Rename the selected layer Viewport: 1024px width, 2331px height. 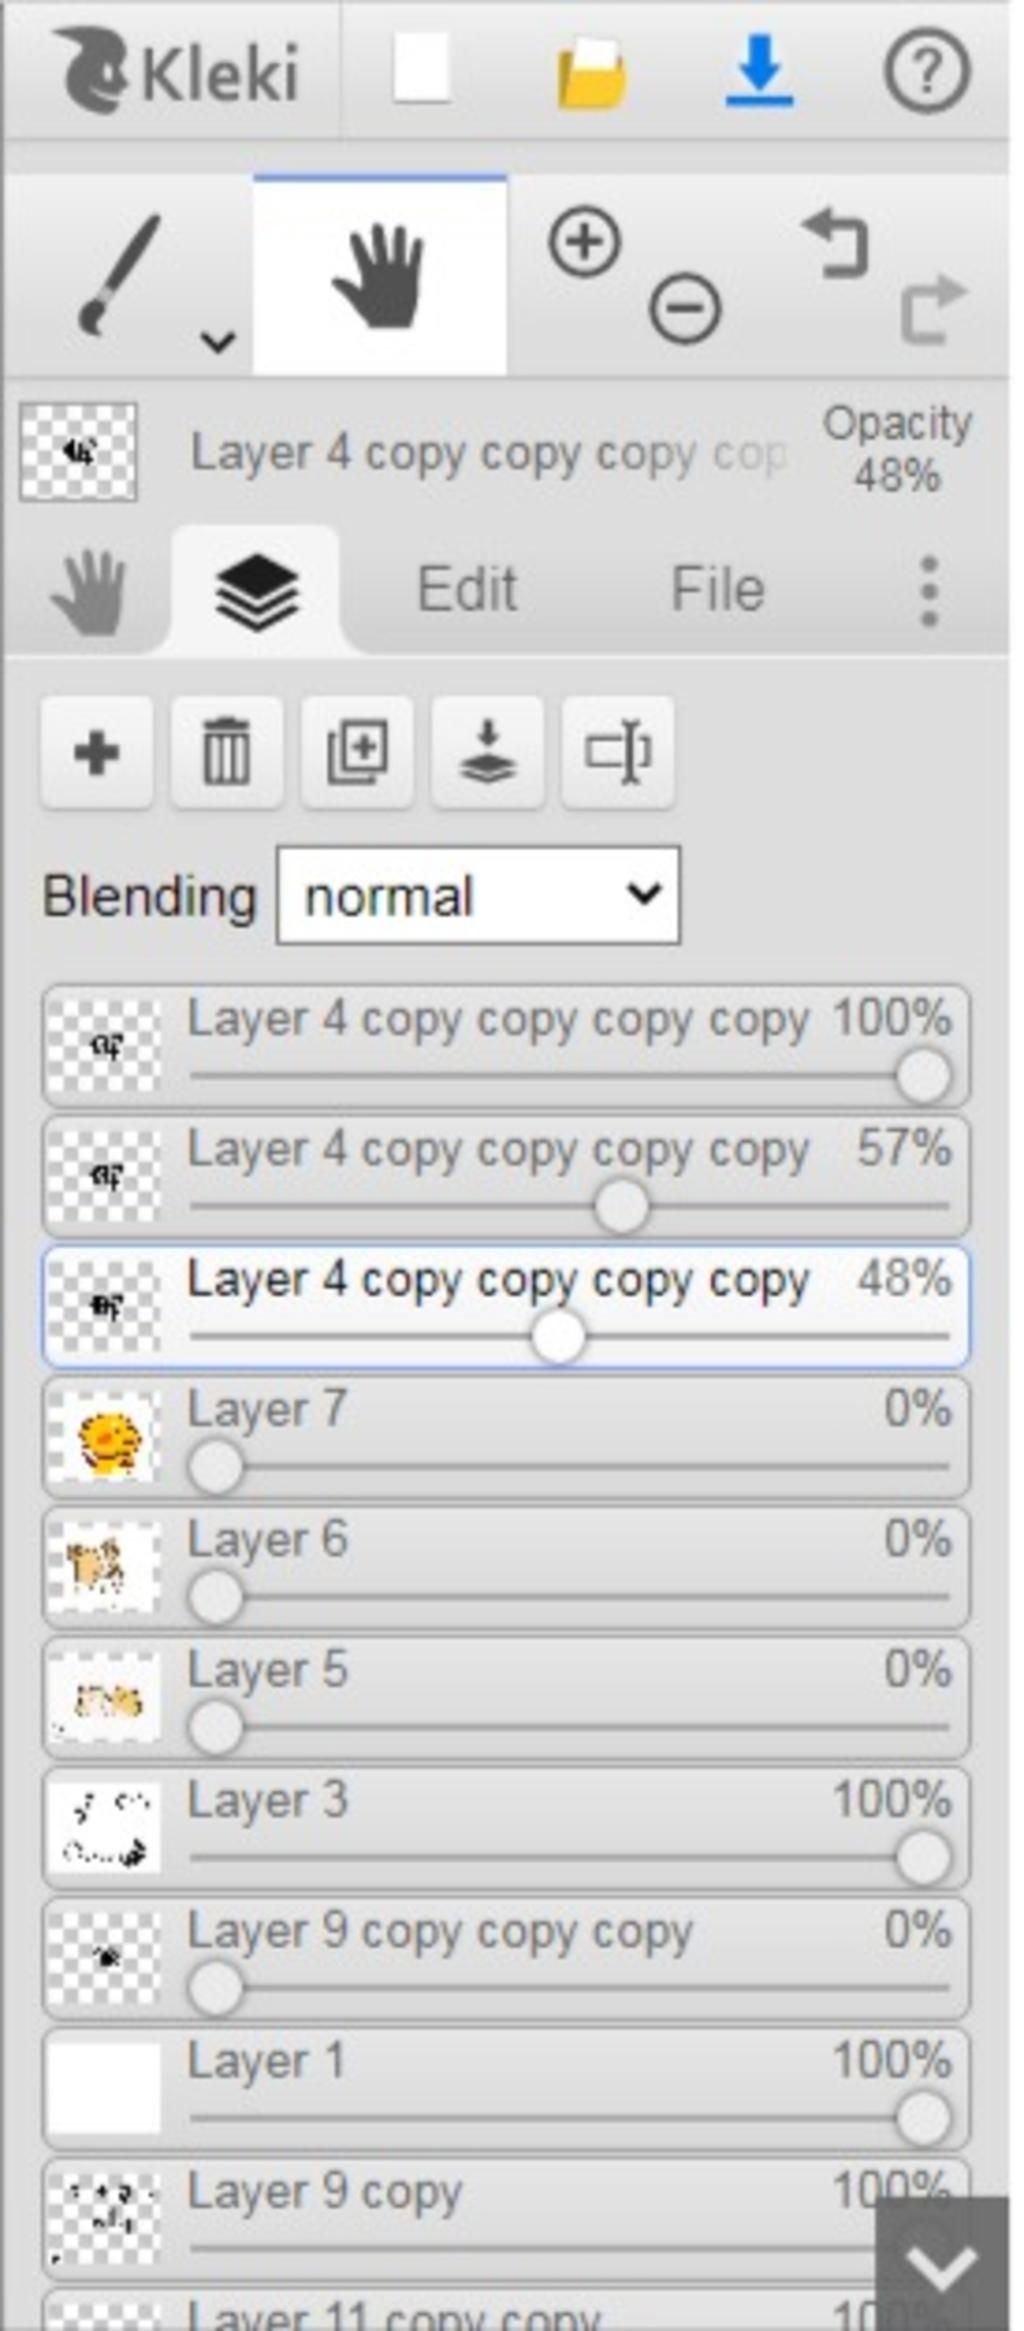[x=618, y=752]
